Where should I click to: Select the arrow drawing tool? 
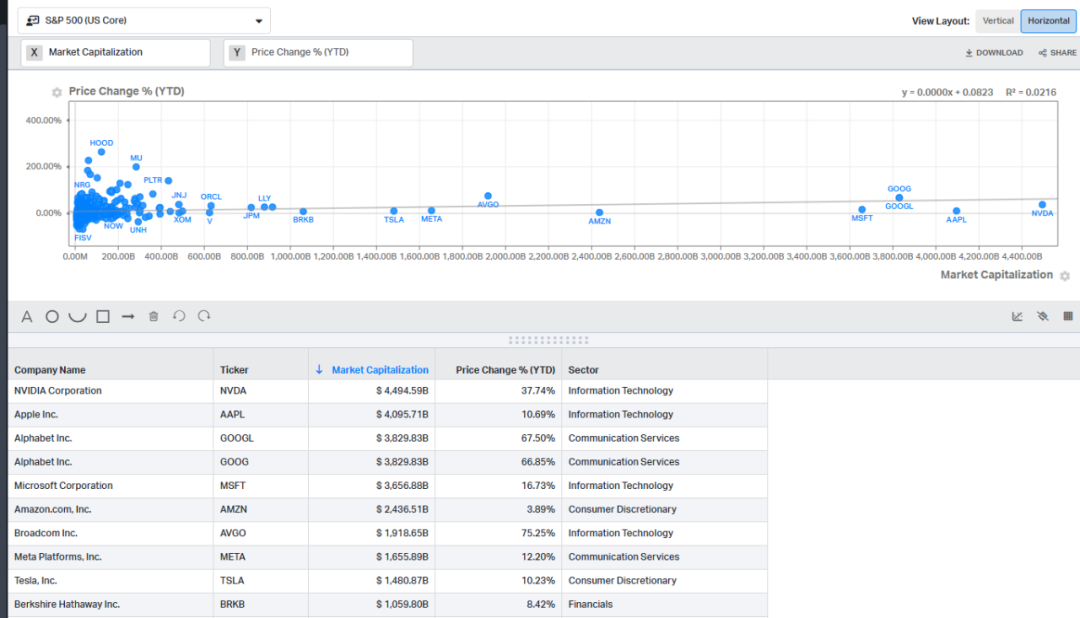pyautogui.click(x=128, y=317)
